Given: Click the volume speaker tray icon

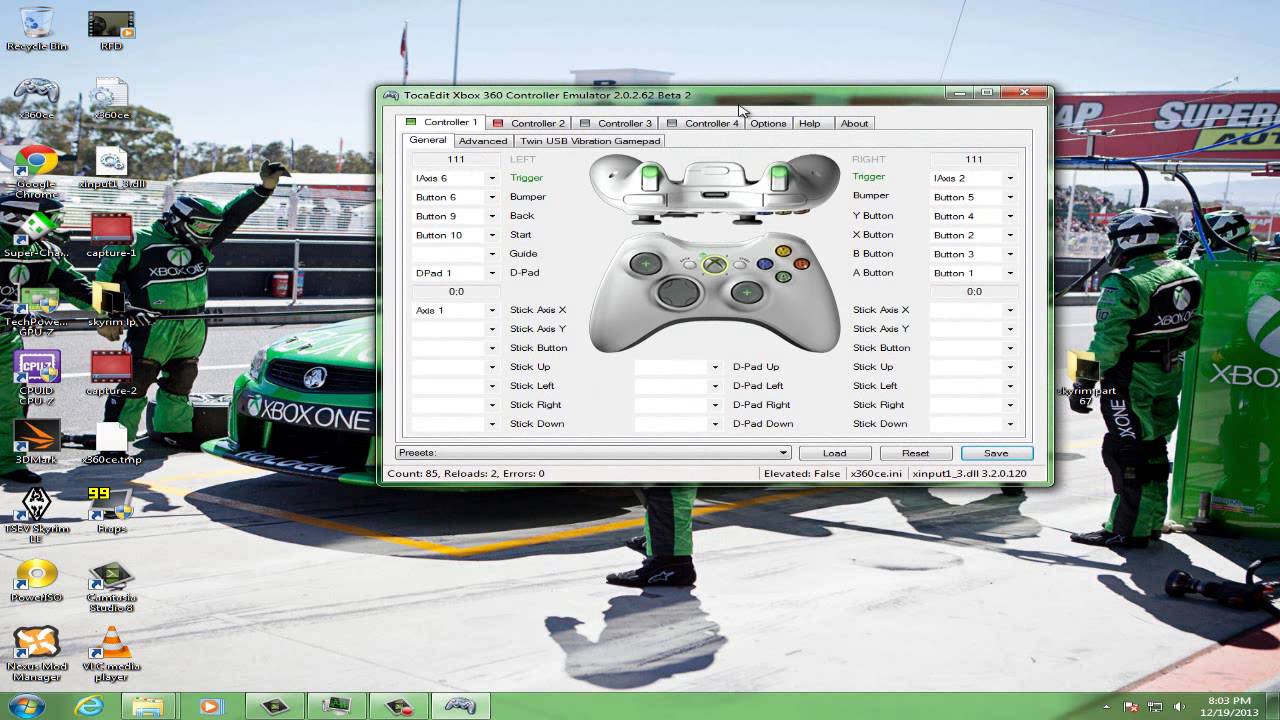Looking at the screenshot, I should [1178, 706].
